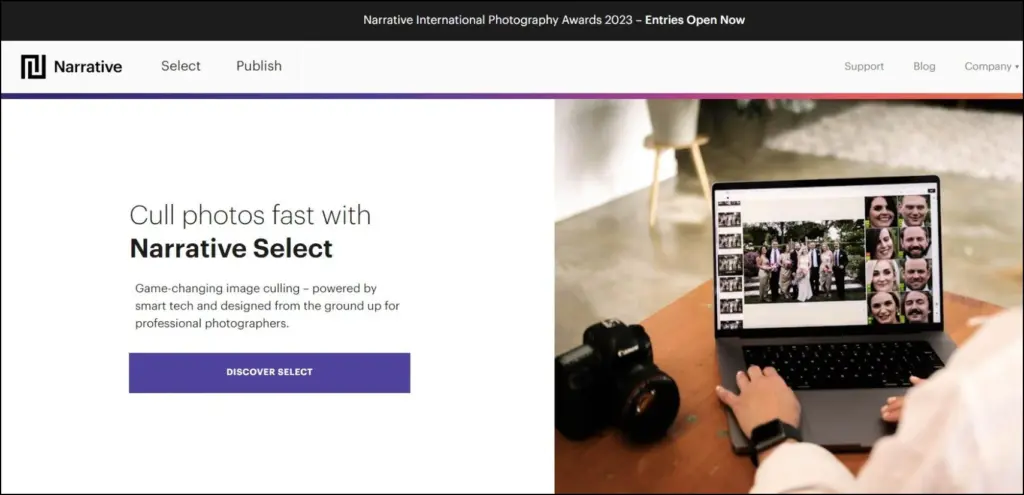Open the Publish navigation item
Screen dimensions: 1024x495
[x=259, y=66]
